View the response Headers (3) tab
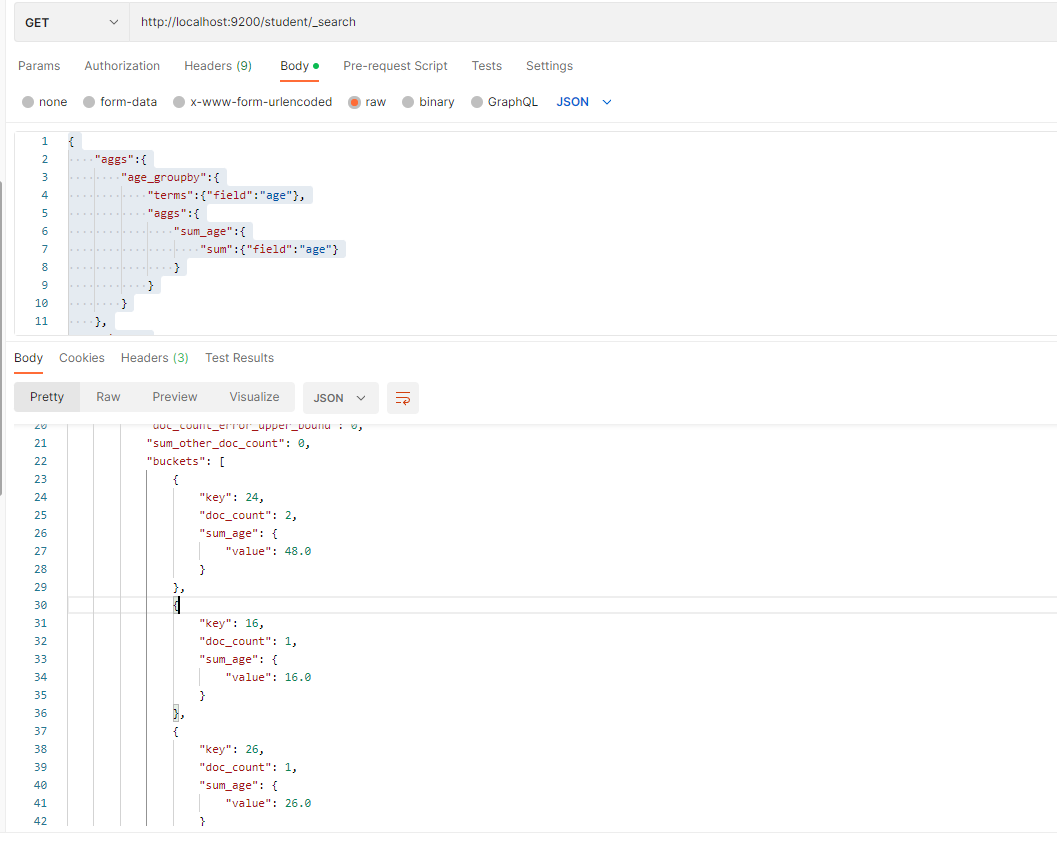Screen dimensions: 1057x851 [154, 358]
